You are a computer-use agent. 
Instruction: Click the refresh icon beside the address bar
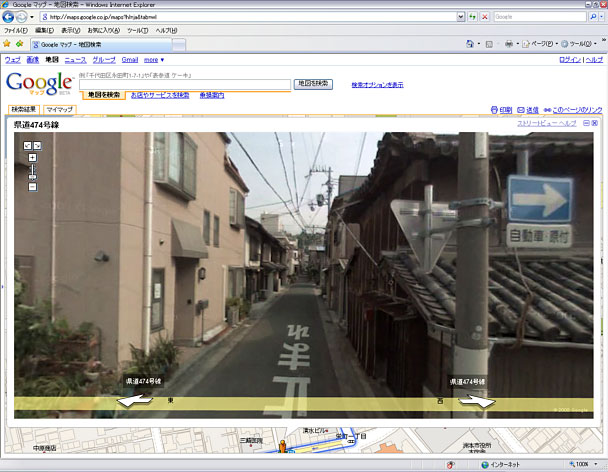point(472,17)
